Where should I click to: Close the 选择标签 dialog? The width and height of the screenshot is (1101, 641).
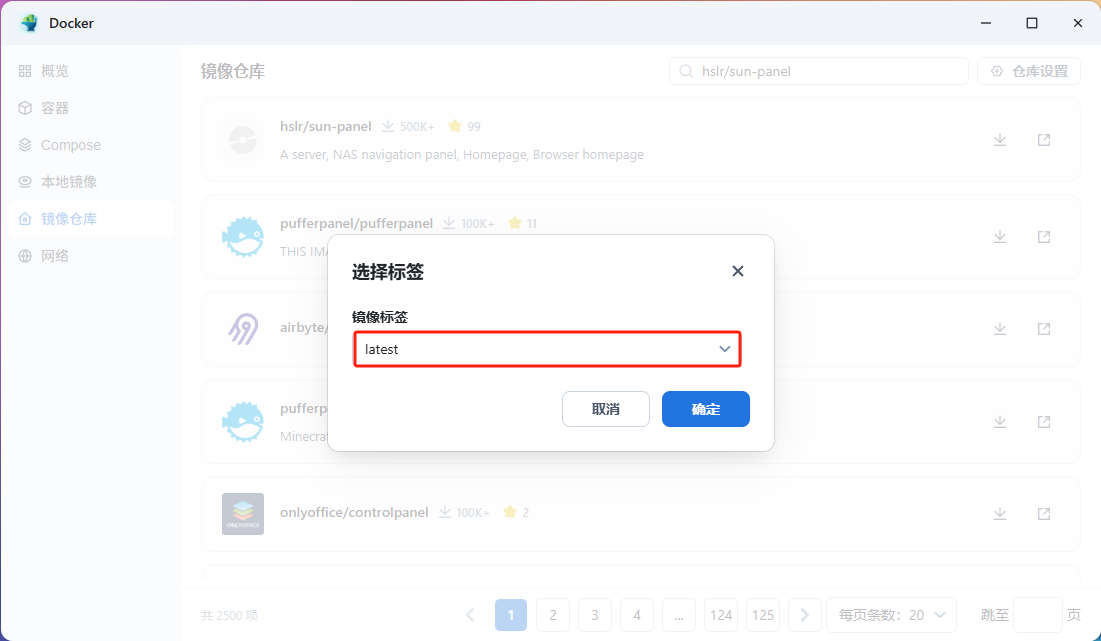pyautogui.click(x=737, y=271)
